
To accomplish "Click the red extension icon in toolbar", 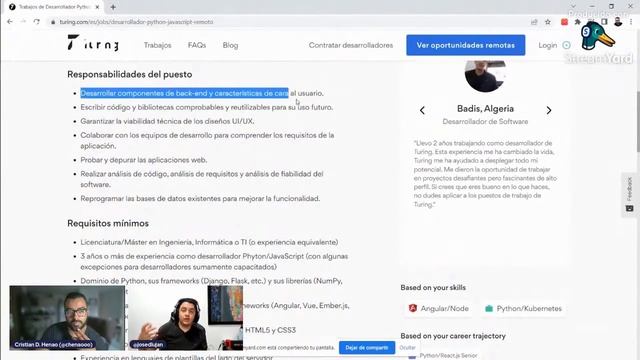I will [564, 22].
